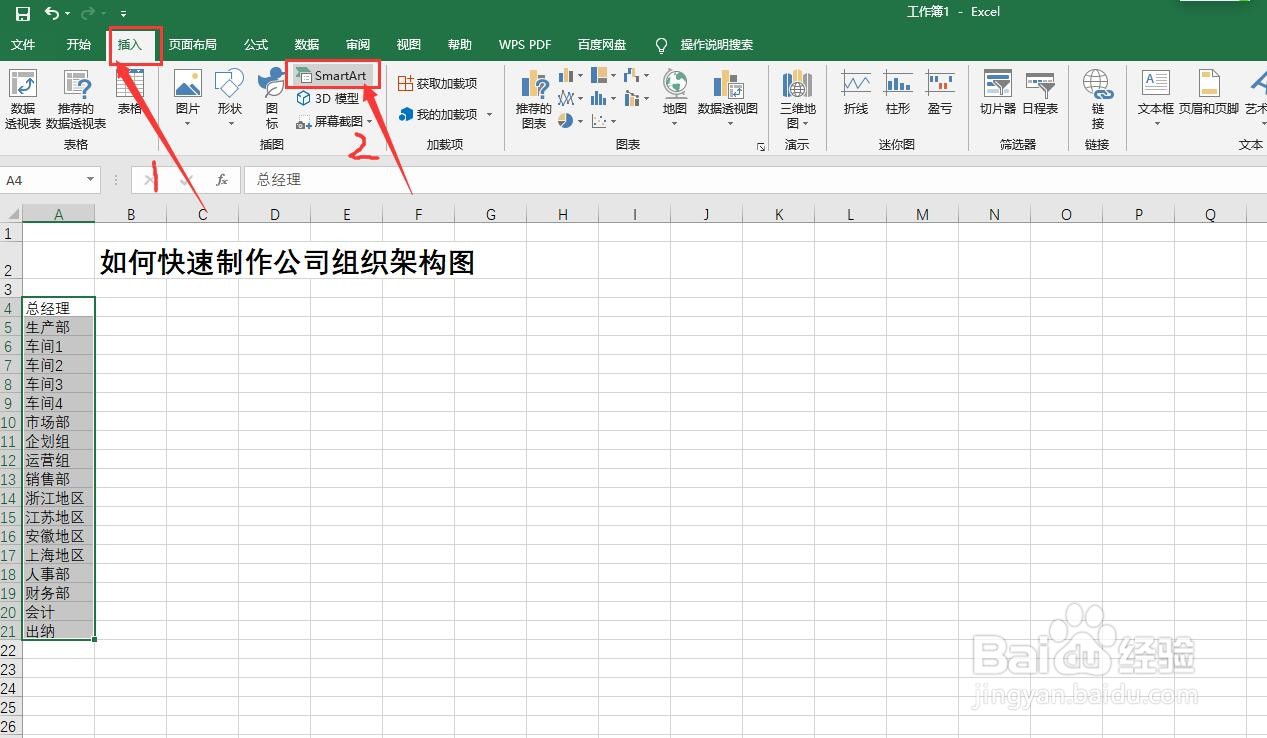1267x738 pixels.
Task: Select column B header
Action: (131, 214)
